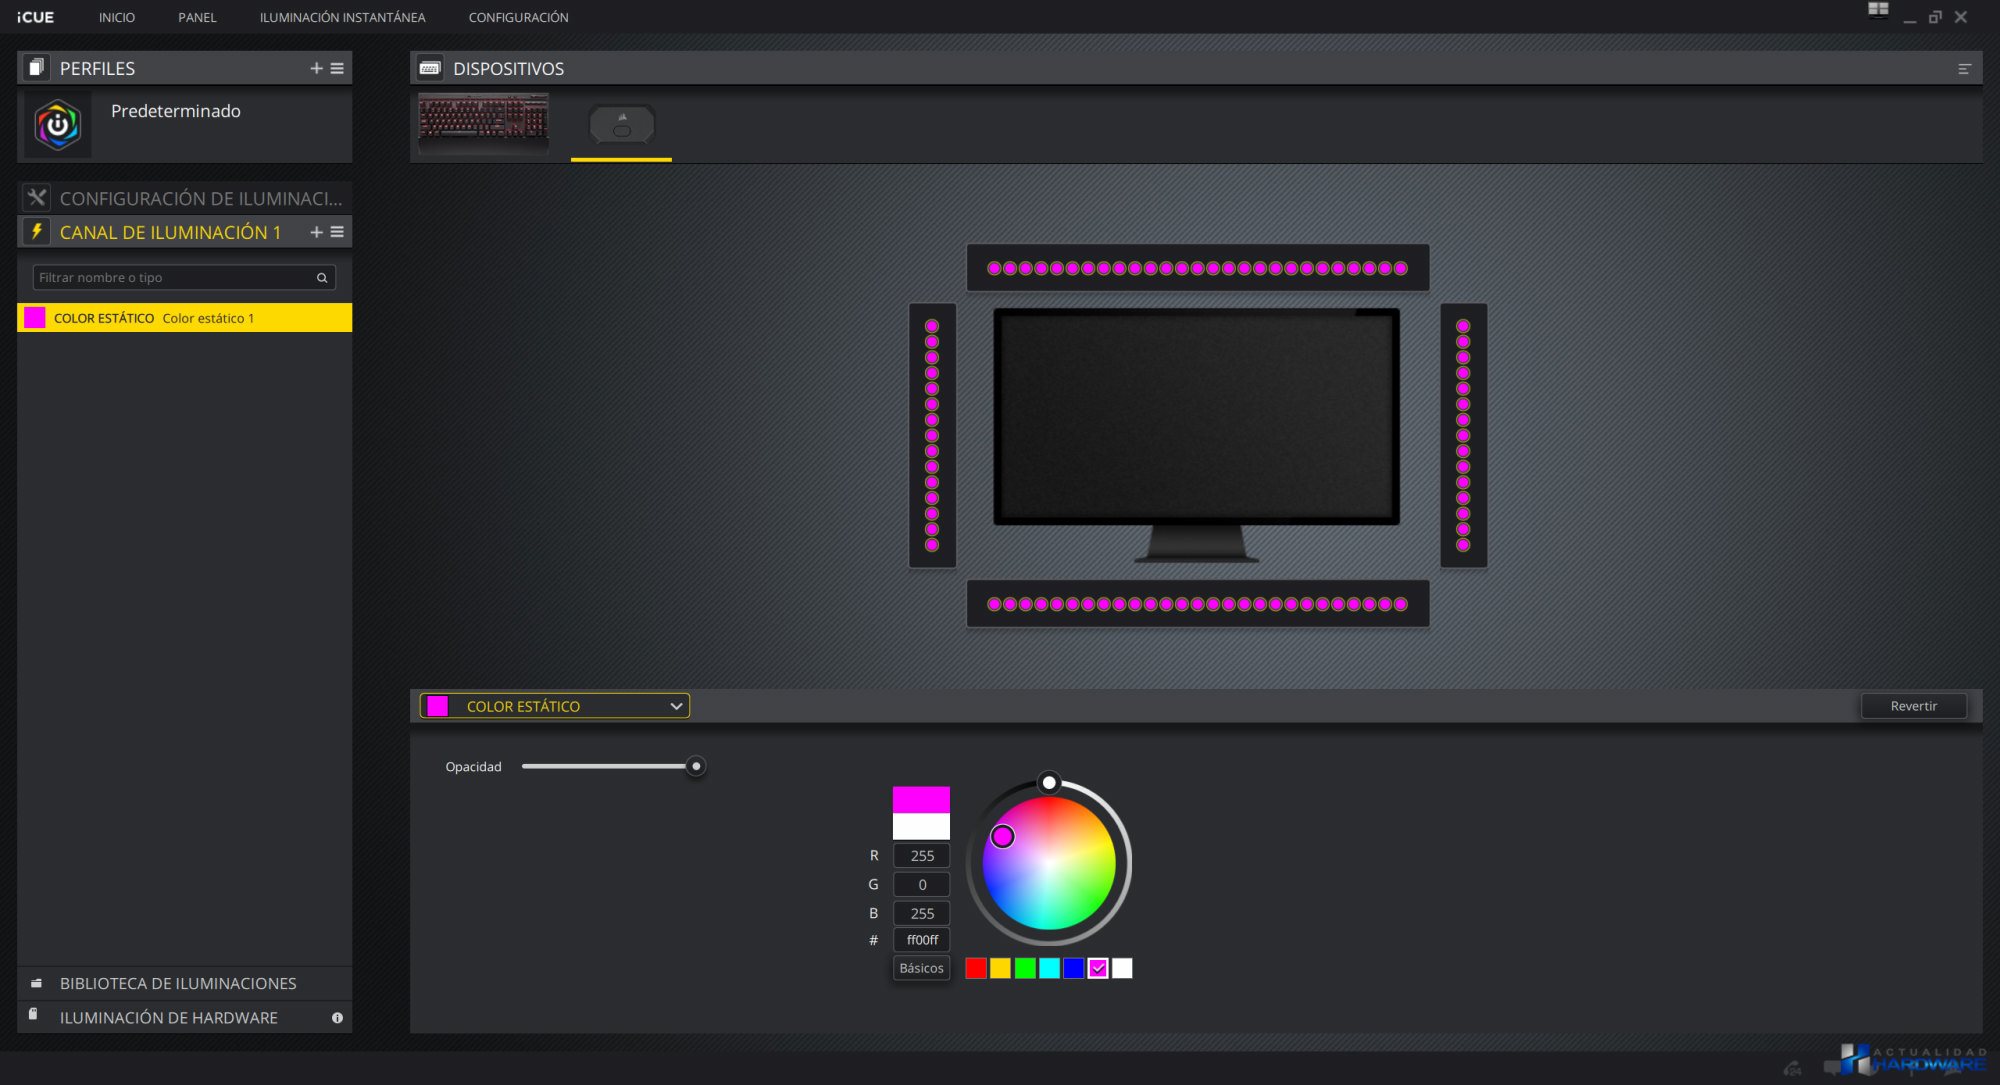Click the Ilumina­ción de Hardware info icon
The width and height of the screenshot is (2000, 1085).
coord(337,1018)
